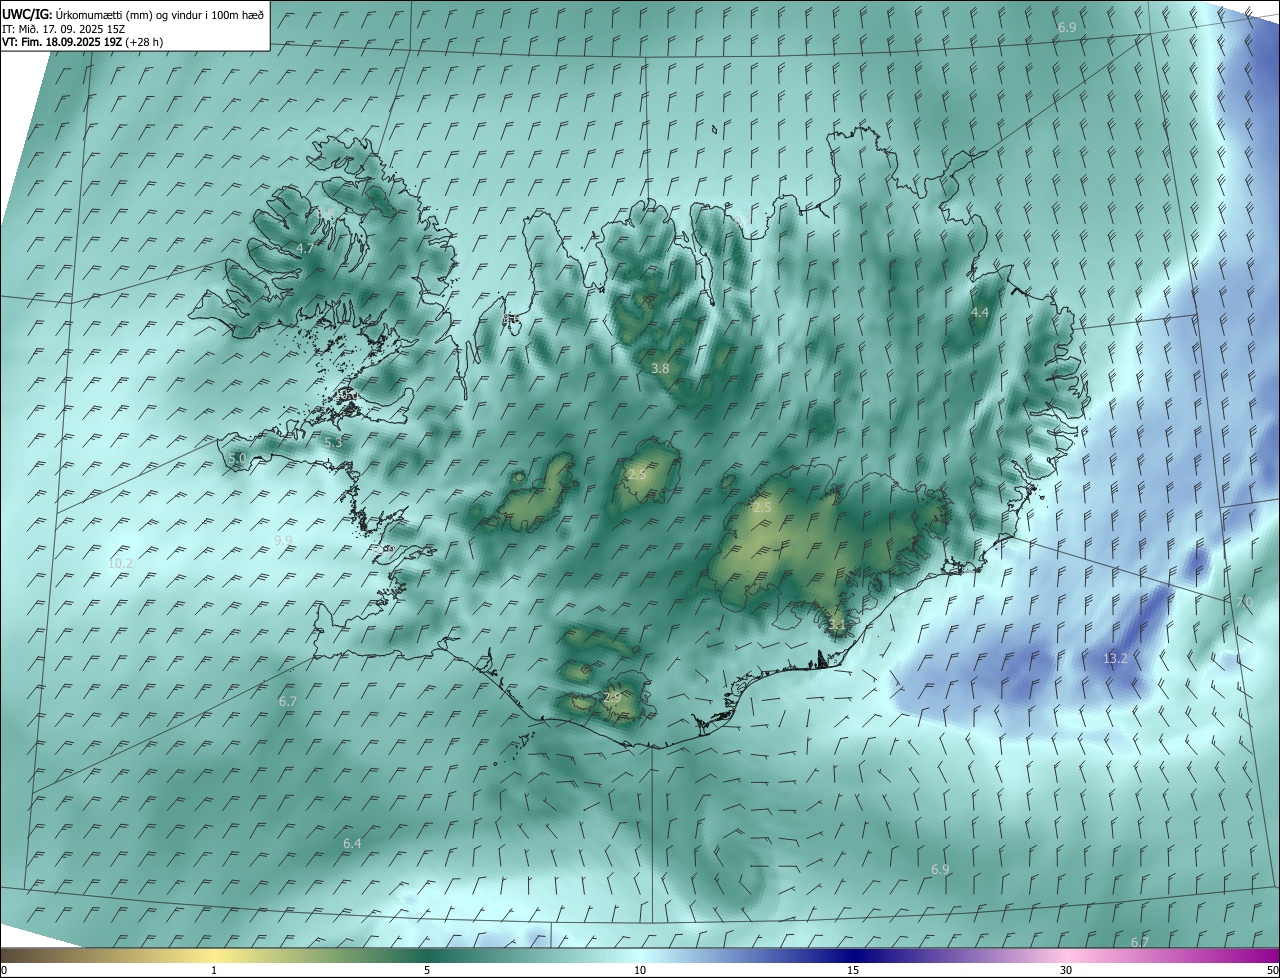Click the color scale tick labeled 0
Screen dimensions: 1280x978
3,970
